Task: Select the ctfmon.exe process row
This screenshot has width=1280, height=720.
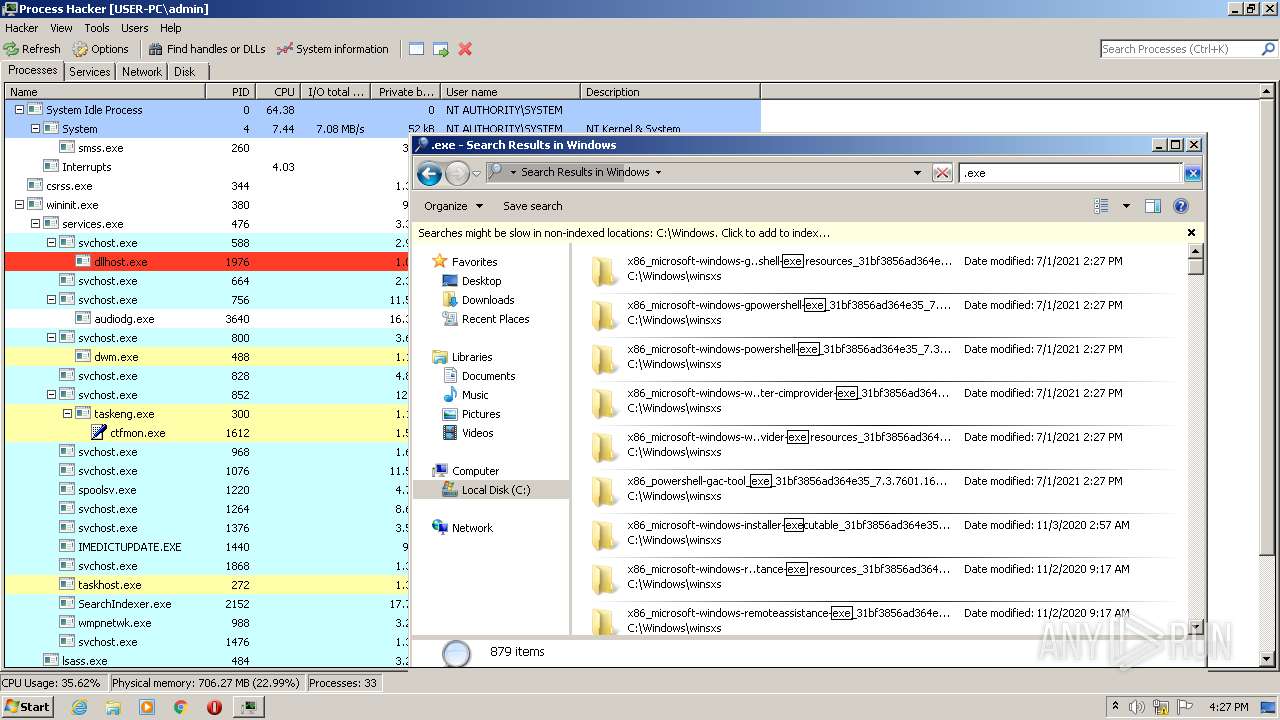Action: click(x=207, y=433)
